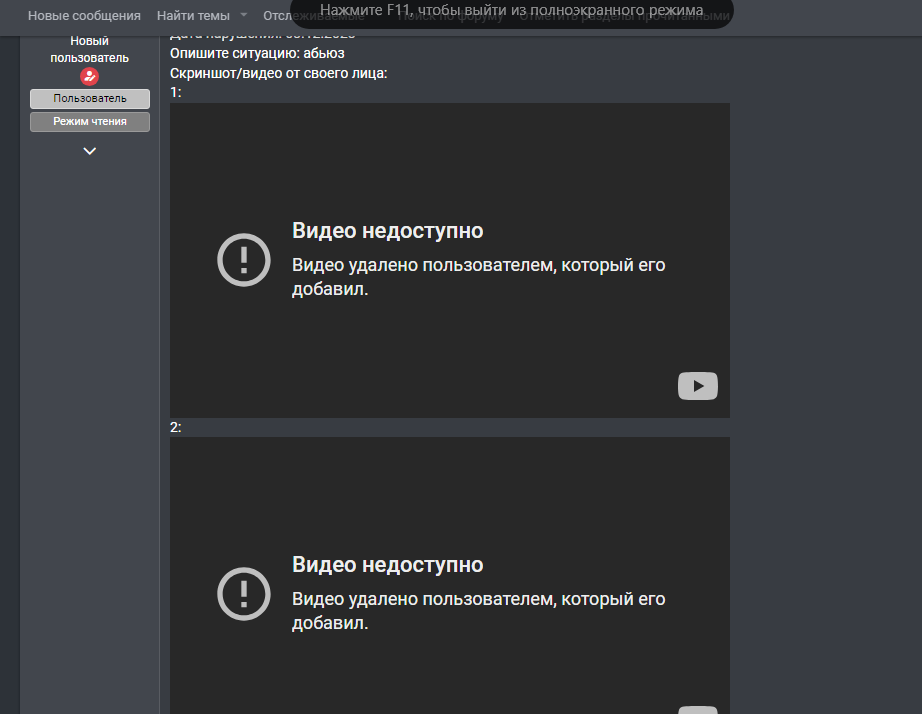Viewport: 922px width, 714px height.
Task: Click the label '1:' above first video
Action: click(175, 92)
